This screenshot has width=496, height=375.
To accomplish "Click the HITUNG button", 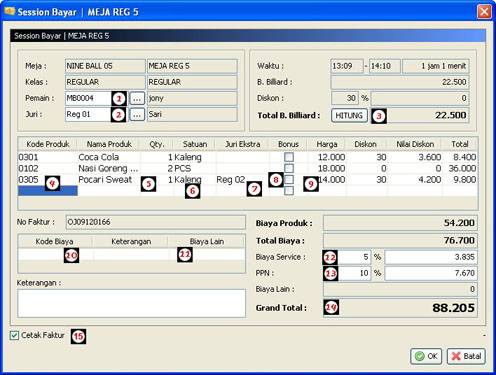I will pyautogui.click(x=349, y=115).
